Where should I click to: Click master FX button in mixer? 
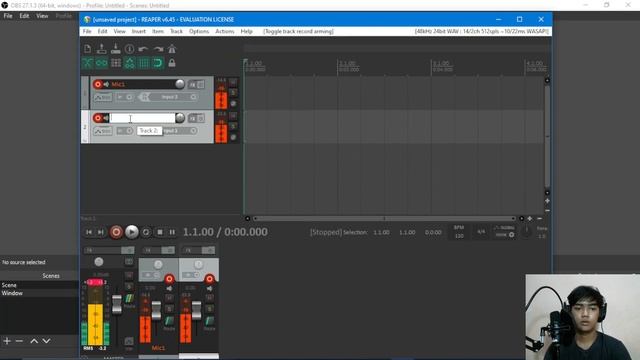tap(103, 250)
